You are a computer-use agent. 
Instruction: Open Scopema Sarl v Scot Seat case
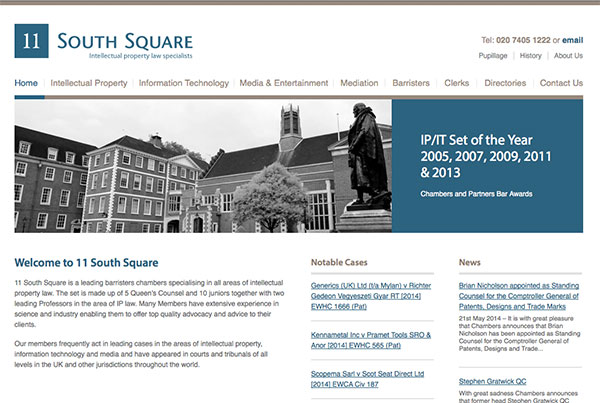(367, 379)
